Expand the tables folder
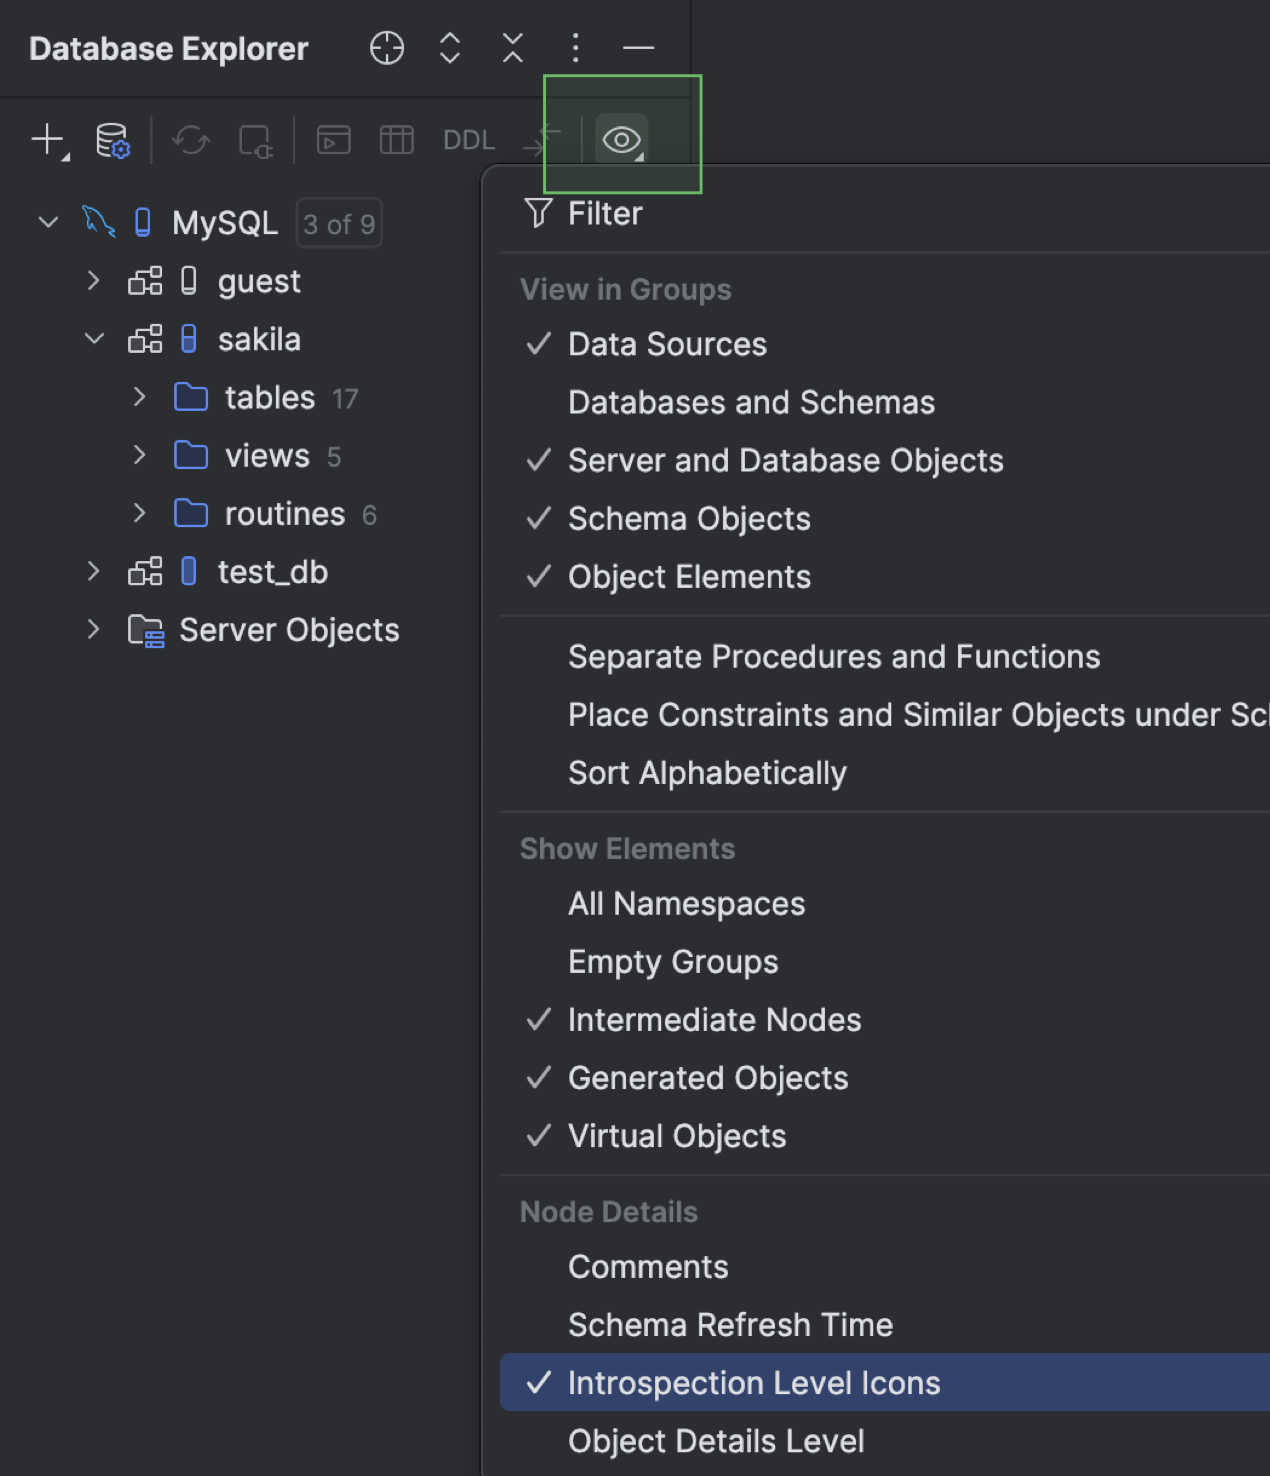Image resolution: width=1270 pixels, height=1476 pixels. click(x=140, y=398)
